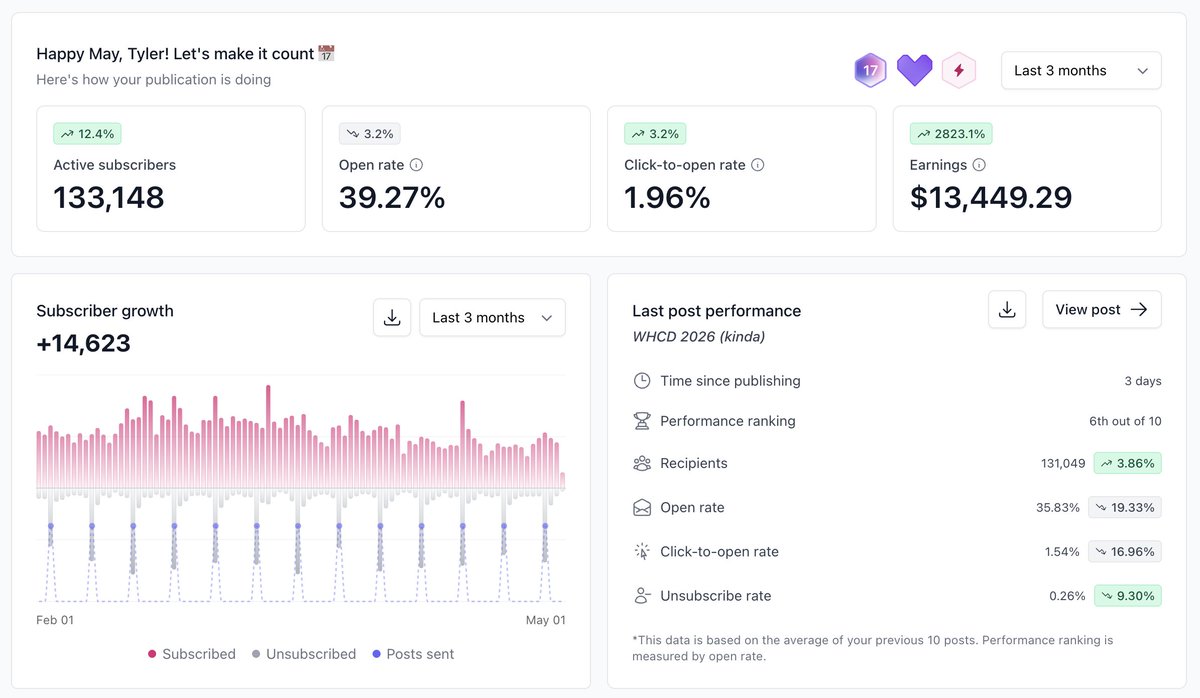Screen dimensions: 1200x698
Task: Click the Click-to-open rate info icon
Action: 758,165
